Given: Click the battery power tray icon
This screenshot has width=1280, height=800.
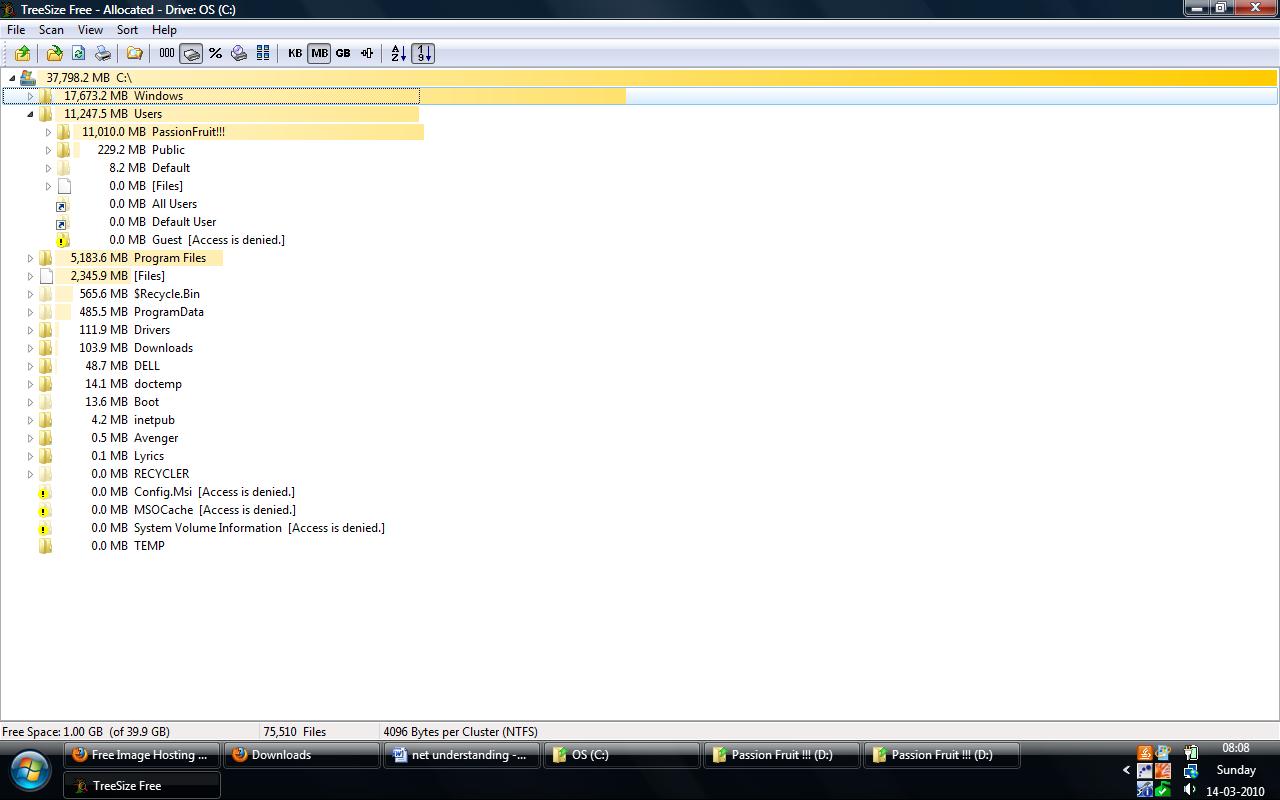Looking at the screenshot, I should 1190,752.
